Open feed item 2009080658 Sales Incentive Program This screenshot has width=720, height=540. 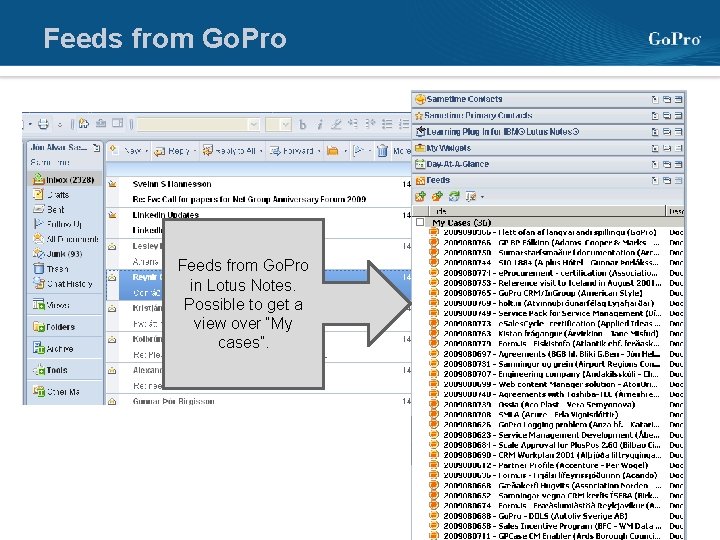[x=545, y=526]
